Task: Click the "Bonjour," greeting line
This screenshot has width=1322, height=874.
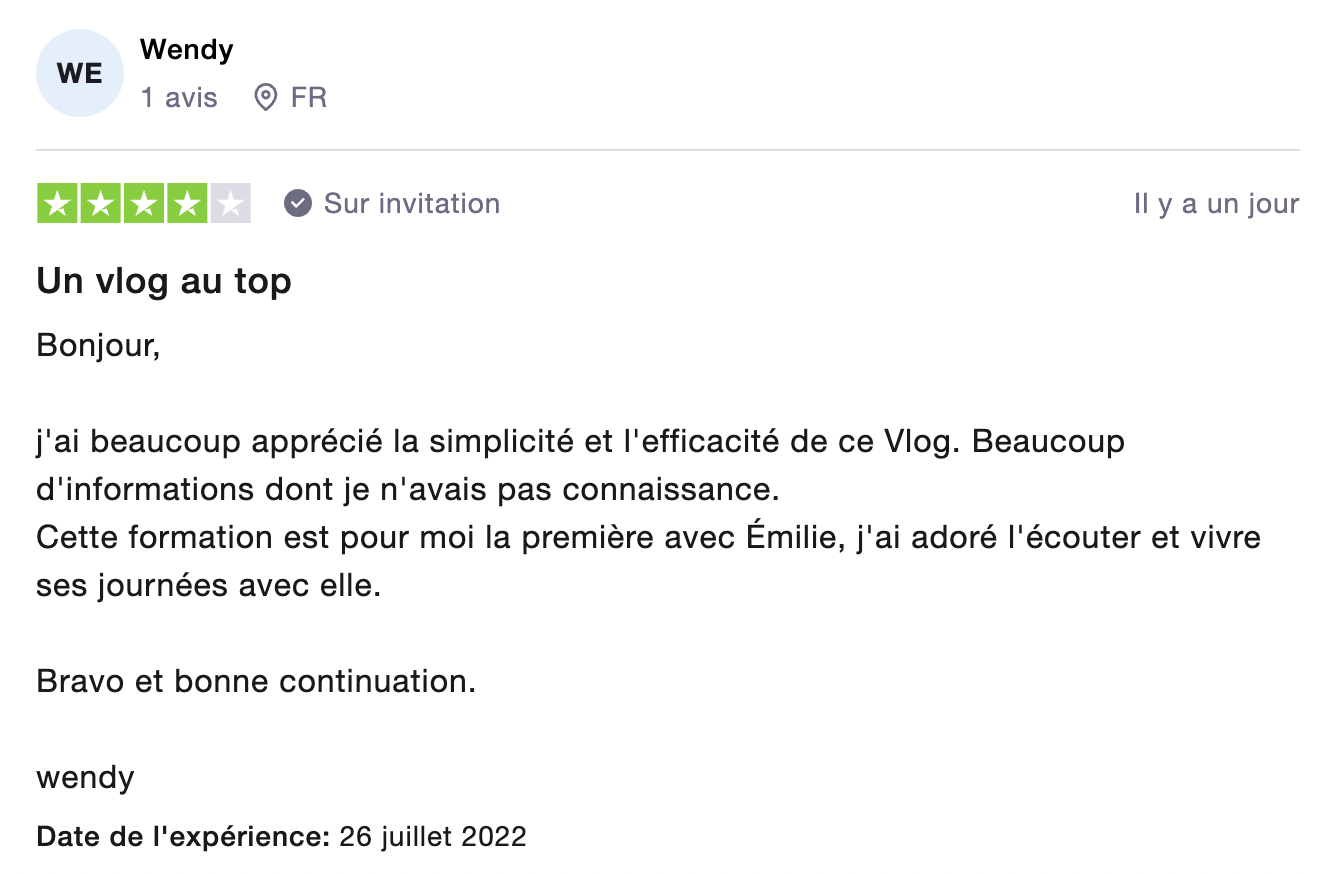Action: (x=98, y=345)
